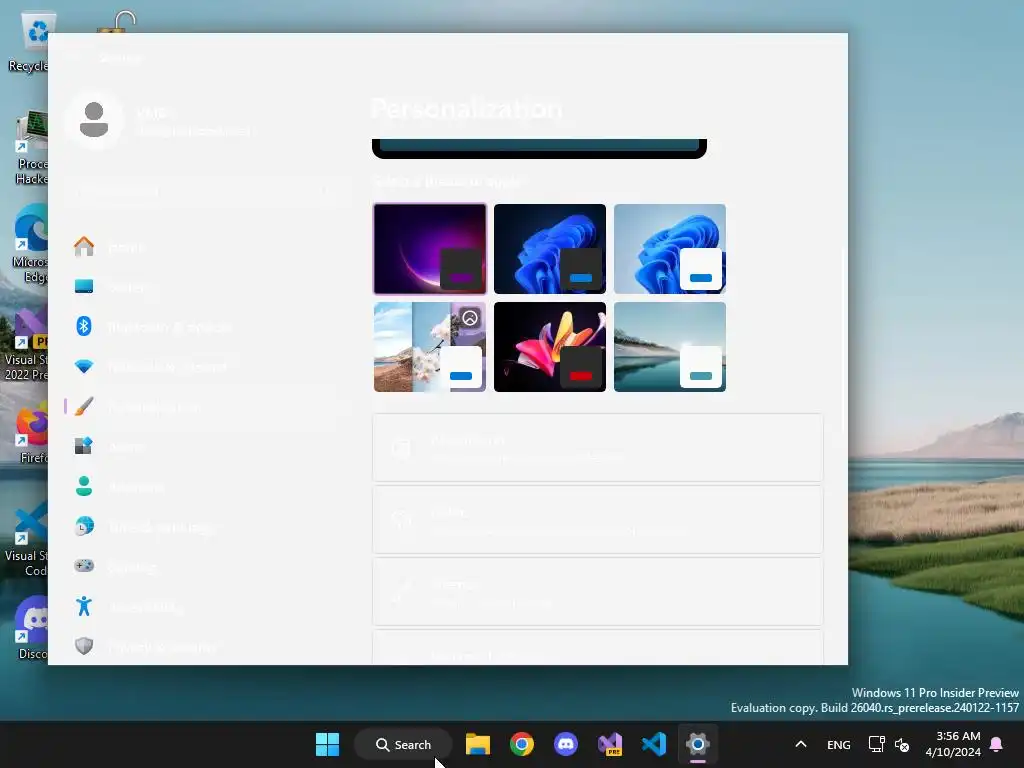Open Visual Studio Code from taskbar
The width and height of the screenshot is (1024, 768).
point(654,744)
